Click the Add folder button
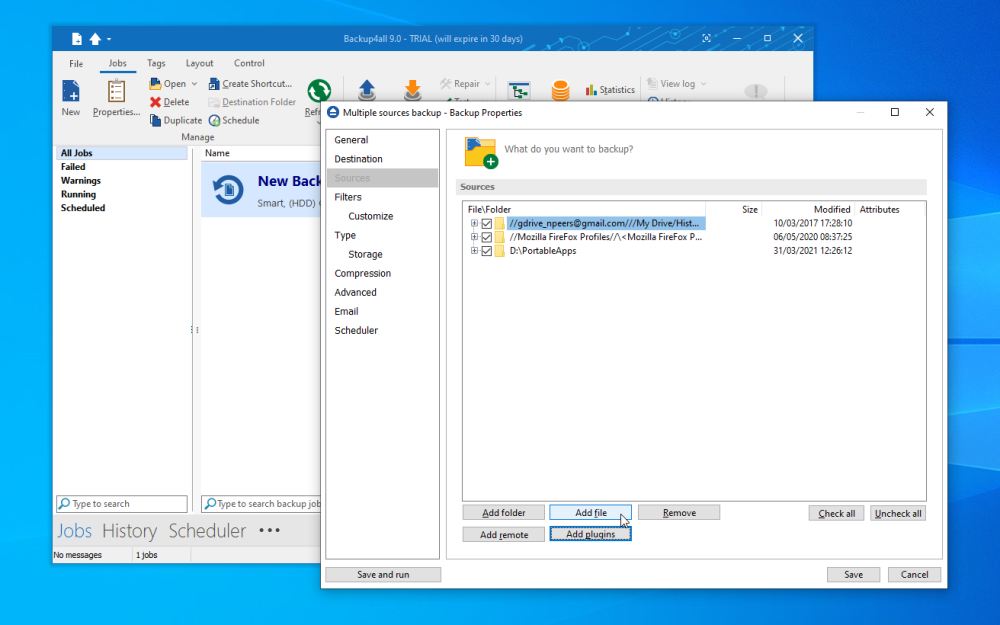 click(x=503, y=513)
